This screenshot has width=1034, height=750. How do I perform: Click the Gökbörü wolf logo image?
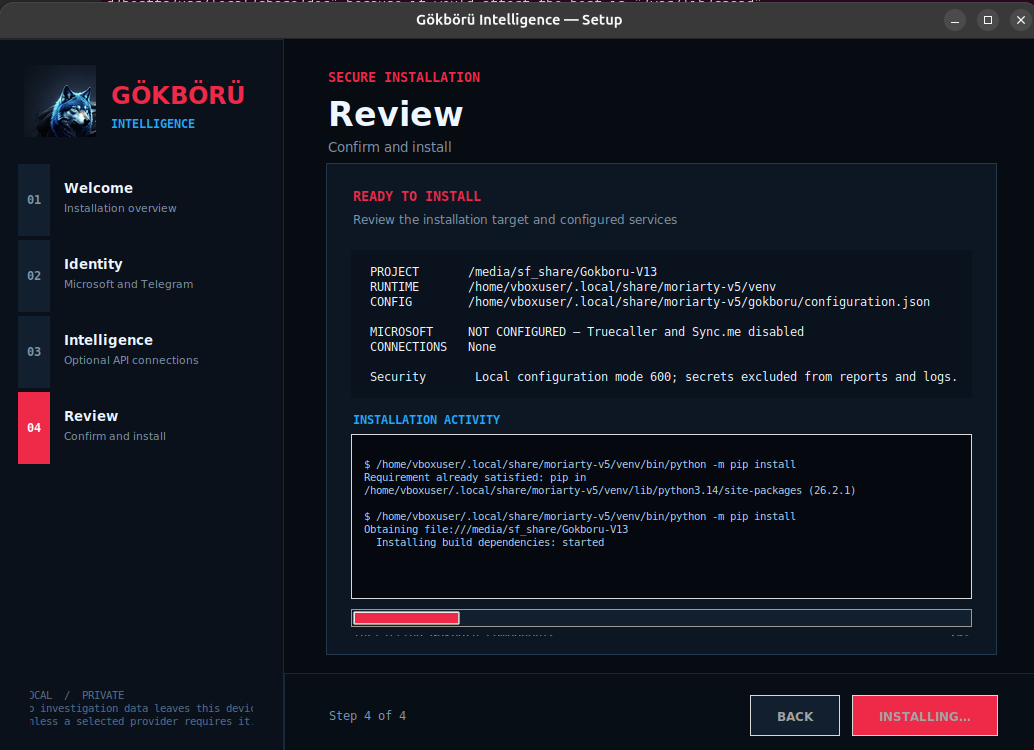coord(60,101)
